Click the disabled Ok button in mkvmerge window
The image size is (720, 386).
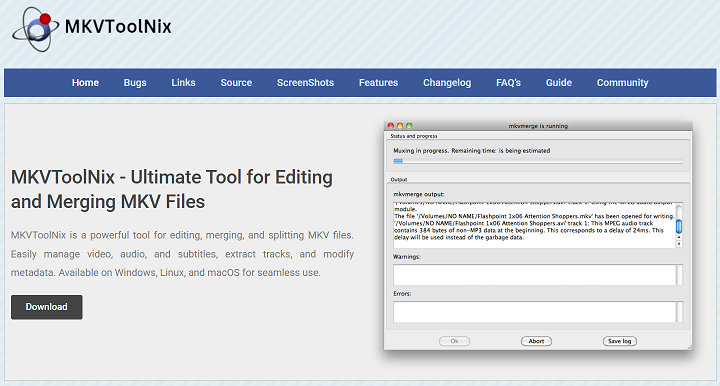454,341
